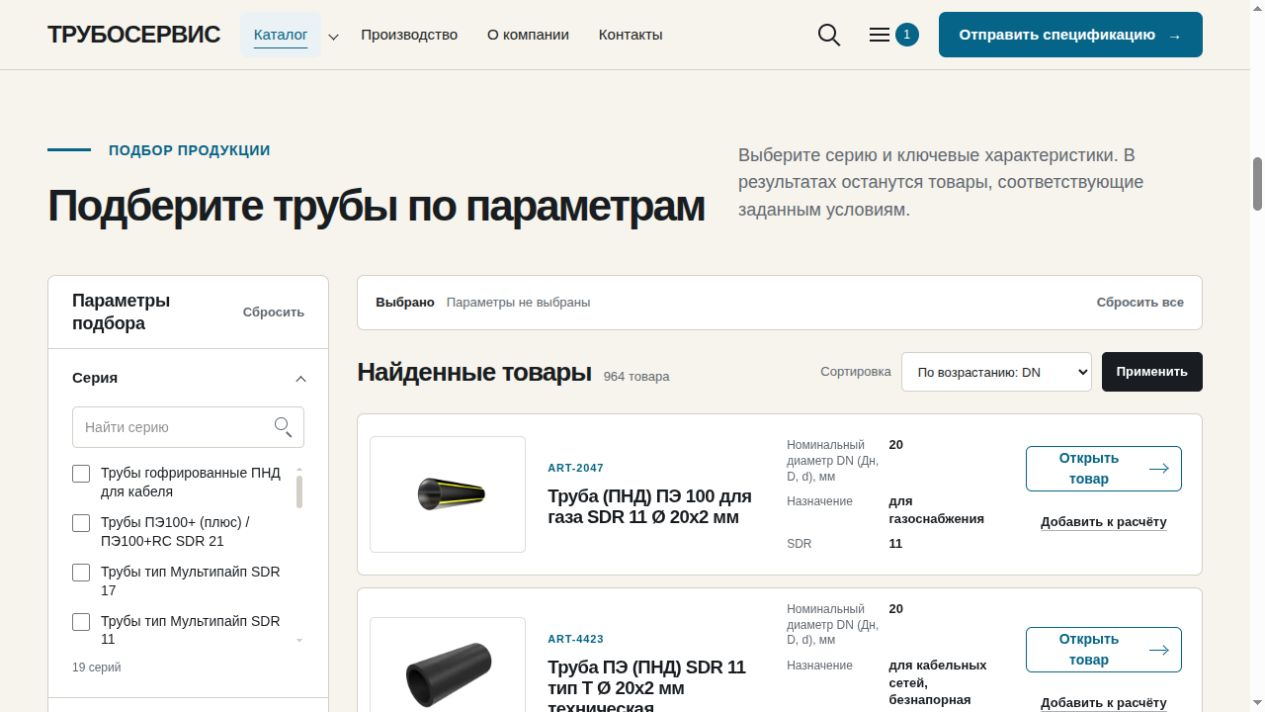1265x712 pixels.
Task: Collapse the Серия filter section
Action: pyautogui.click(x=301, y=378)
